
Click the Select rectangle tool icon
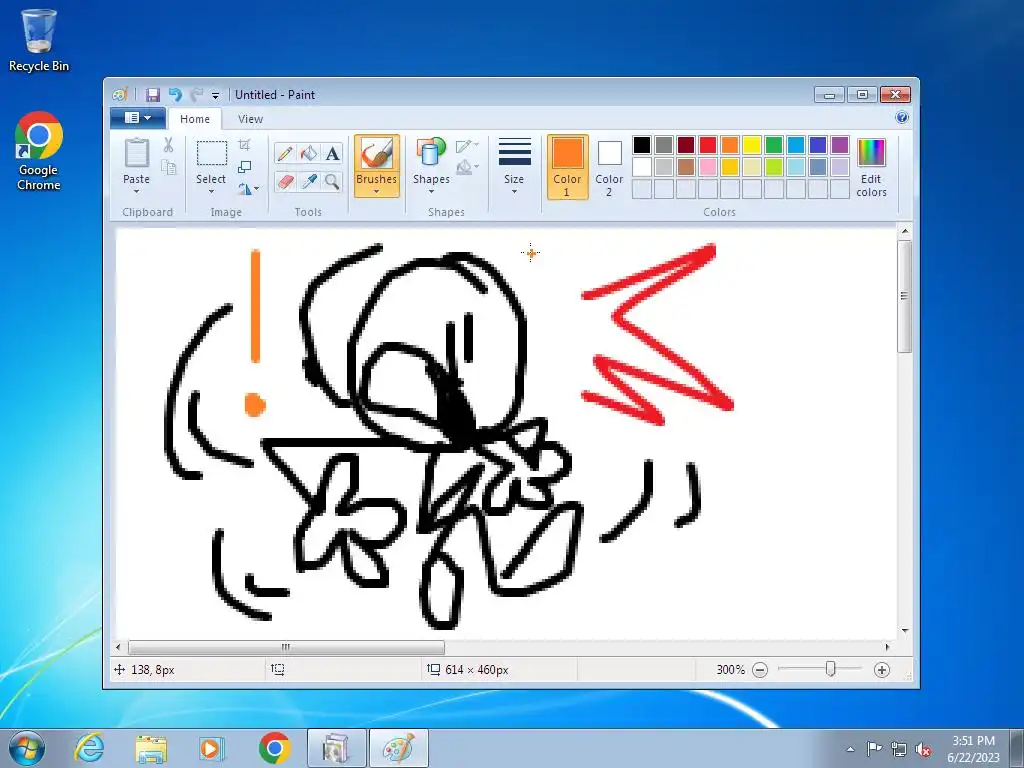pos(212,153)
